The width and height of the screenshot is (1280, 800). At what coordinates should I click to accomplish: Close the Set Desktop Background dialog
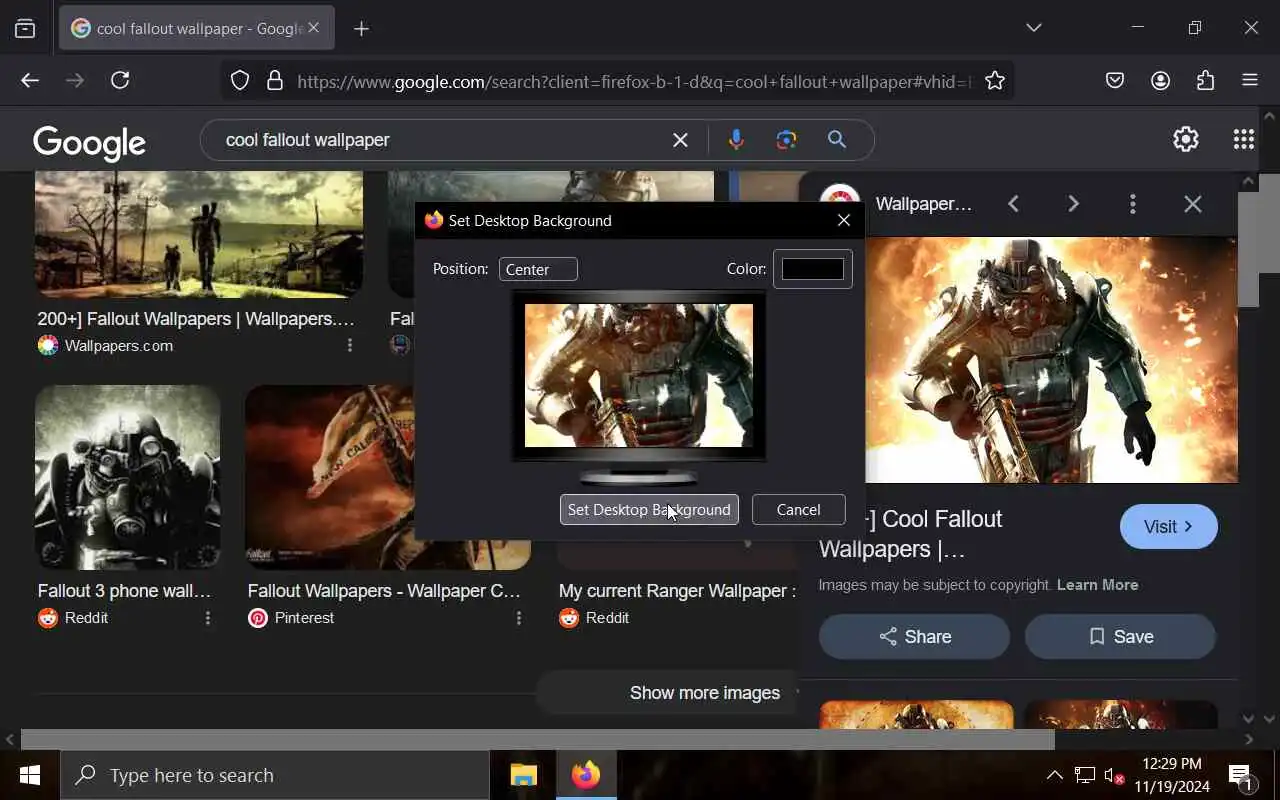click(x=844, y=220)
